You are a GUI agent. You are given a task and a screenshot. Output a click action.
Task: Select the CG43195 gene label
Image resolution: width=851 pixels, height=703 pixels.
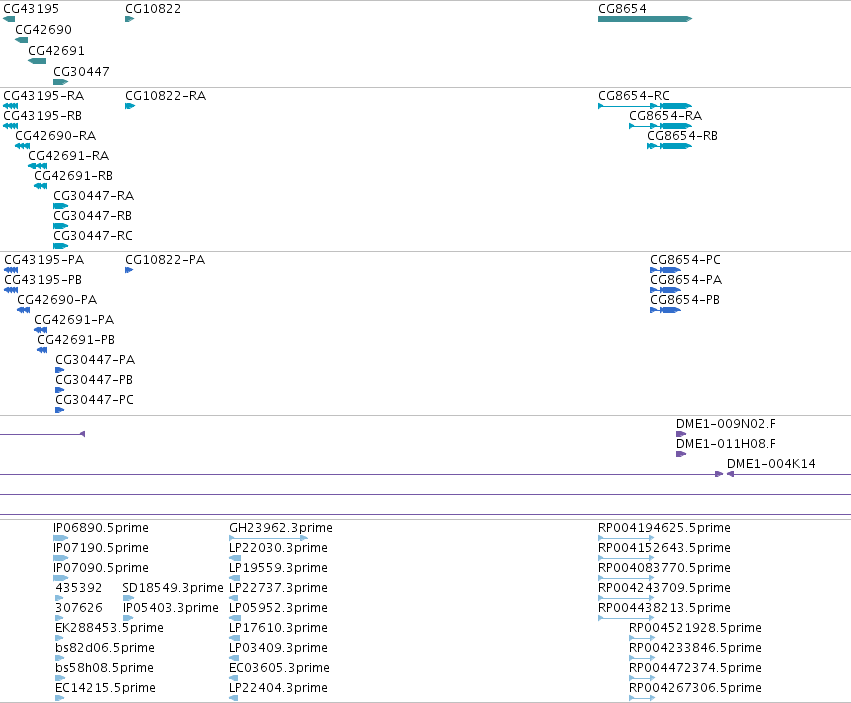[31, 9]
